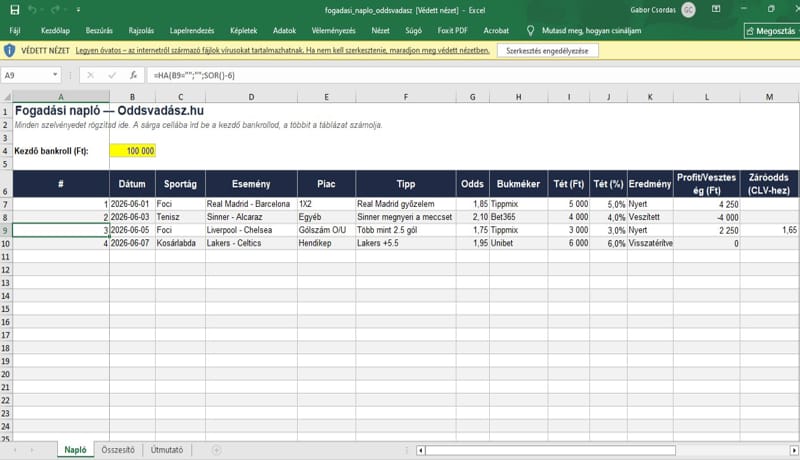Click the sheet tab scroll left arrow
Viewport: 800px width, 460px height.
click(x=15, y=450)
